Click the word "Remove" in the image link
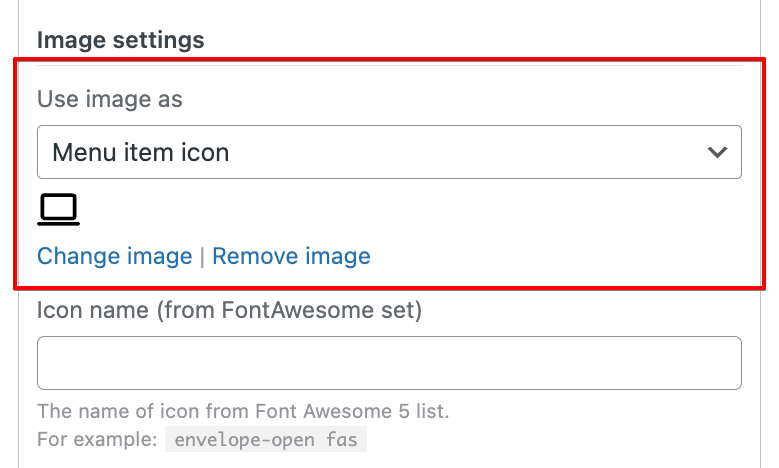779x468 pixels. [x=255, y=256]
